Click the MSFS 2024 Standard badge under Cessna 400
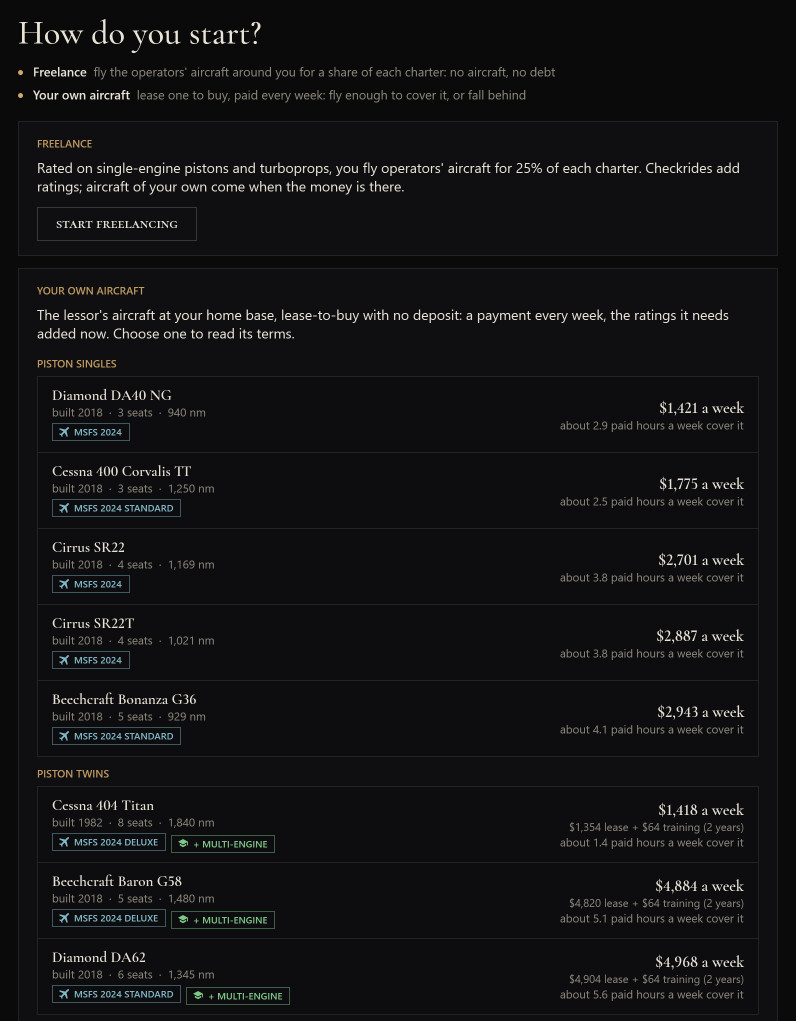Image resolution: width=796 pixels, height=1021 pixels. (116, 508)
